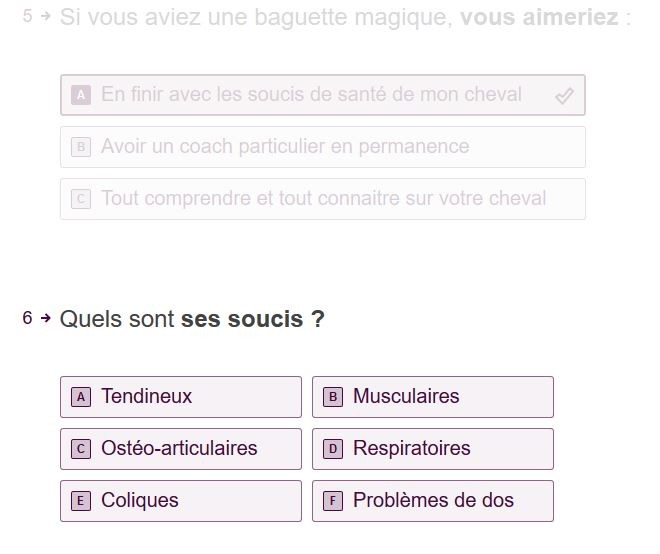Select Respiratoires as a health concern
This screenshot has height=554, width=660.
[432, 449]
